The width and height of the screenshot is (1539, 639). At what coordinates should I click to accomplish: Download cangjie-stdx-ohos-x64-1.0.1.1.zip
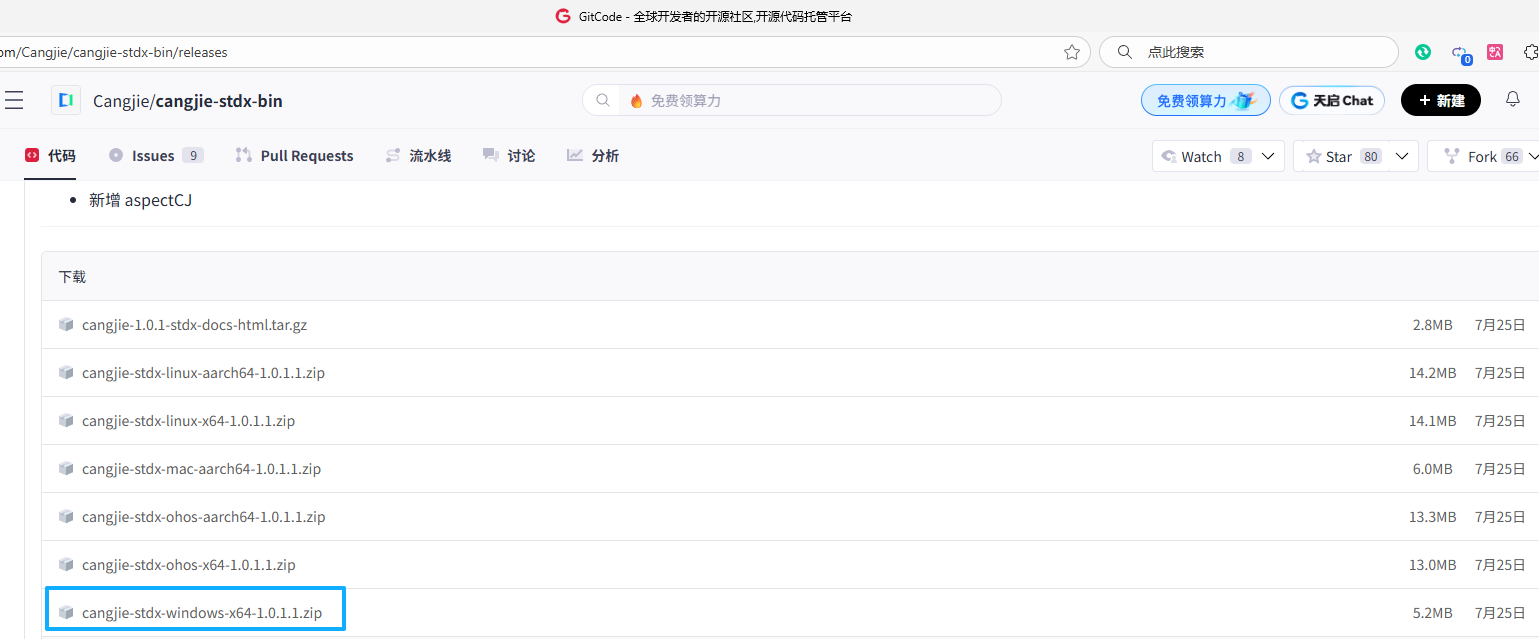pyautogui.click(x=189, y=565)
